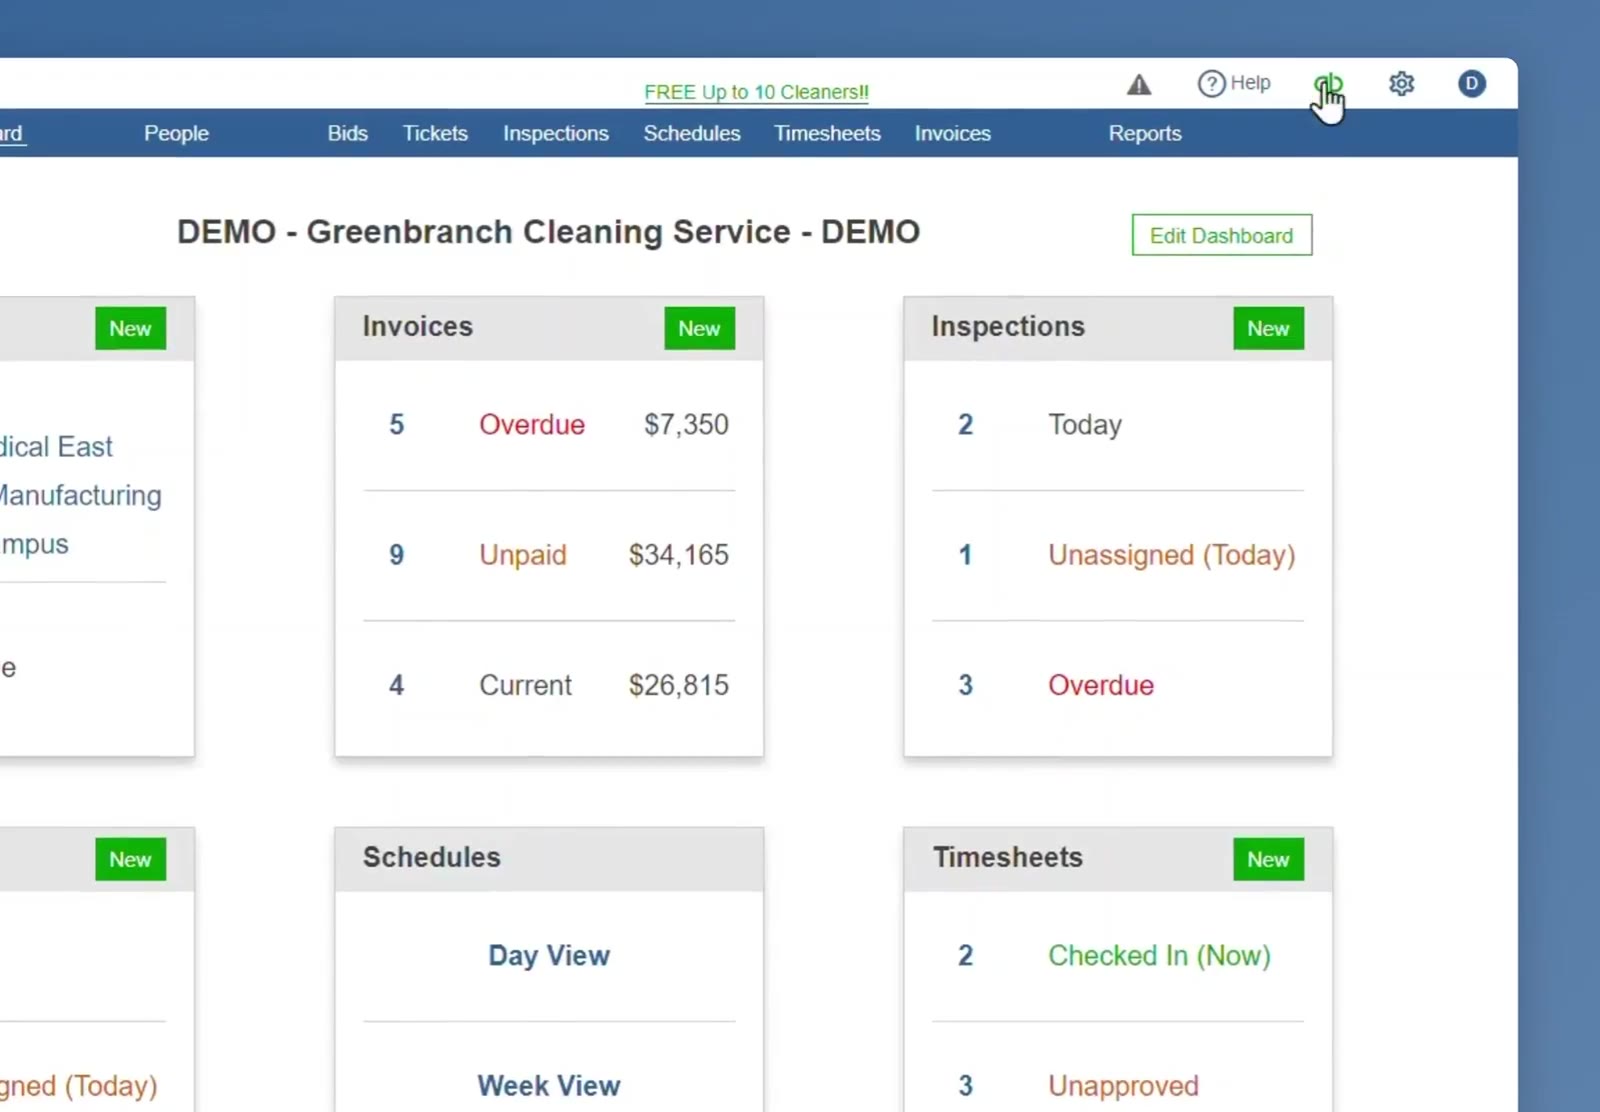The width and height of the screenshot is (1600, 1112).
Task: Open the user profile avatar D
Action: point(1471,84)
